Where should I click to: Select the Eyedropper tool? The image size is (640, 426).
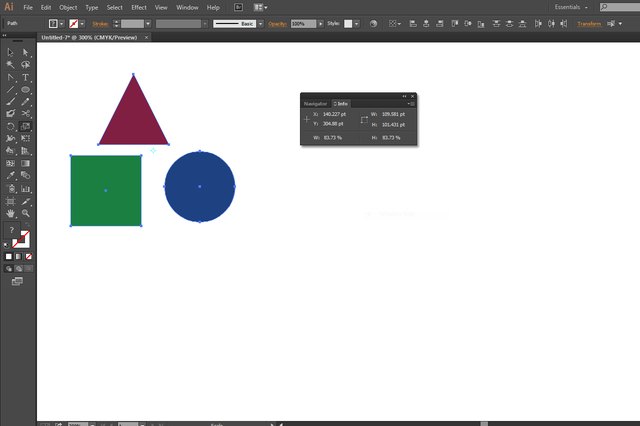click(10, 175)
